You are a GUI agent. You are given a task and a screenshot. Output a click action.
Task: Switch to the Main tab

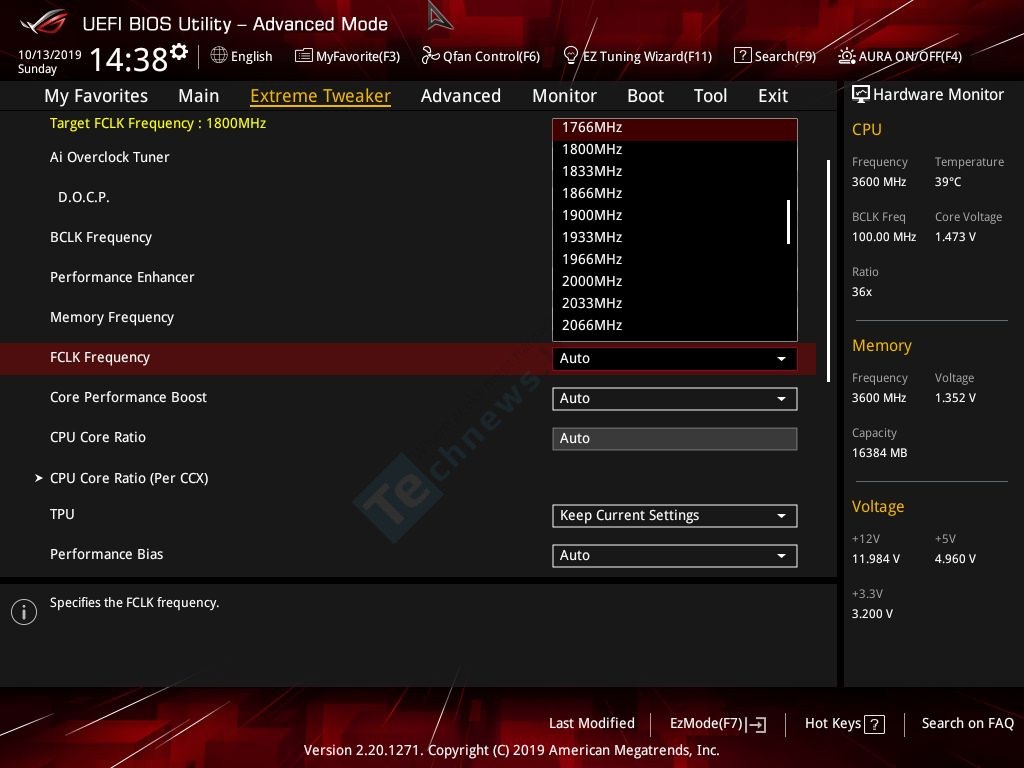(x=199, y=96)
